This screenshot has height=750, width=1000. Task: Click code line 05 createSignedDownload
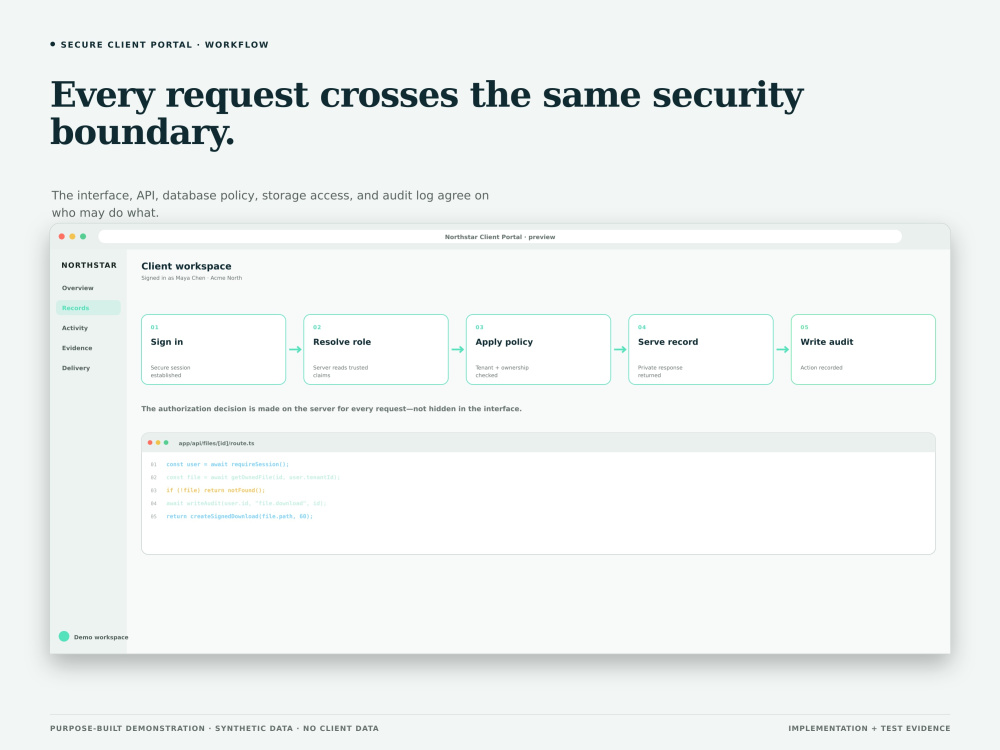point(240,517)
